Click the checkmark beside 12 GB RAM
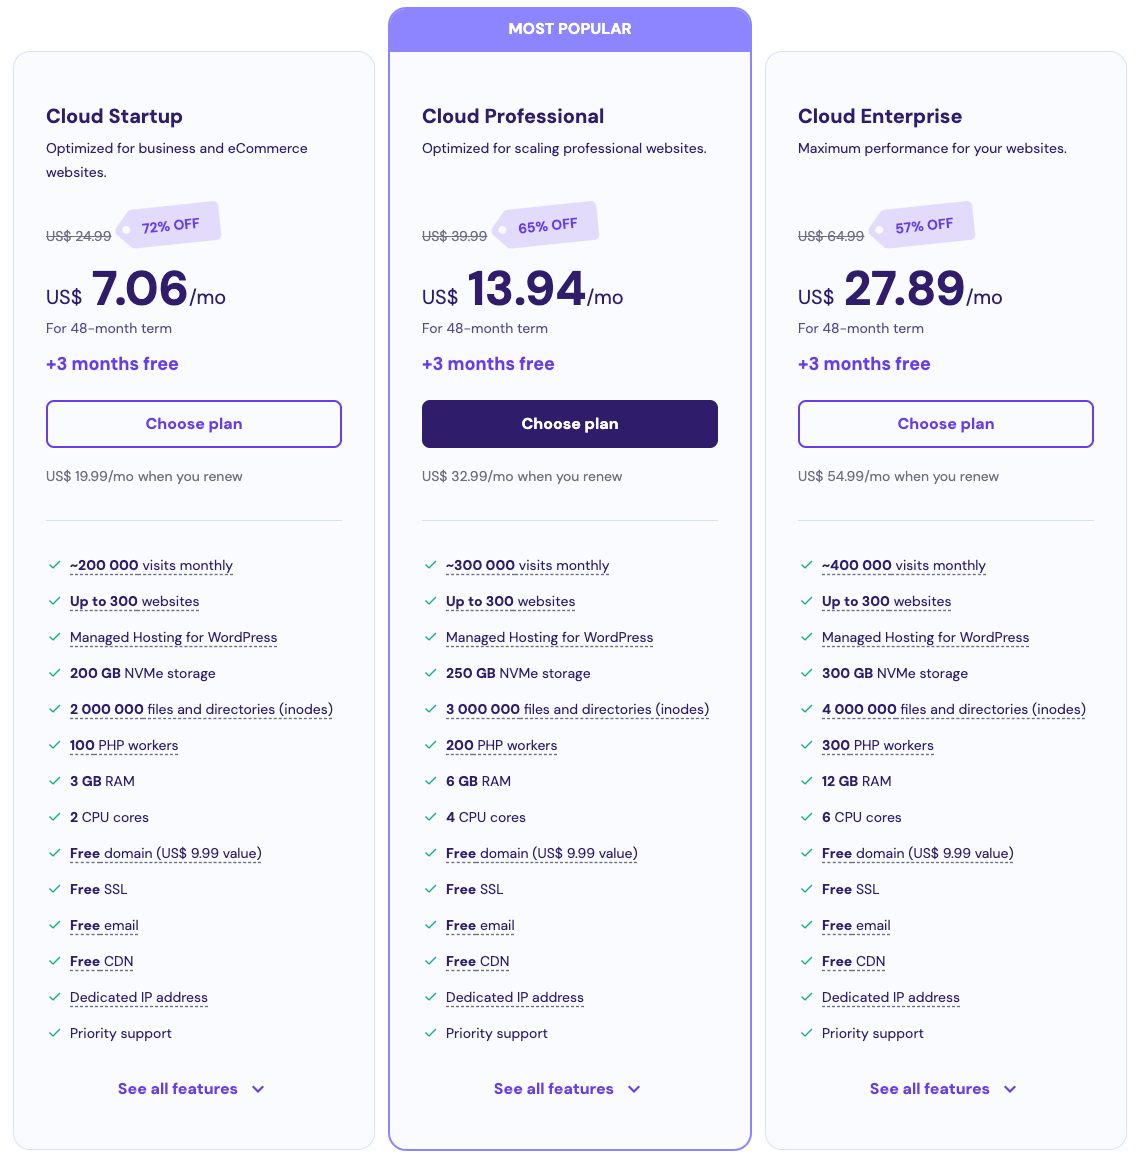The image size is (1140, 1164). click(806, 781)
